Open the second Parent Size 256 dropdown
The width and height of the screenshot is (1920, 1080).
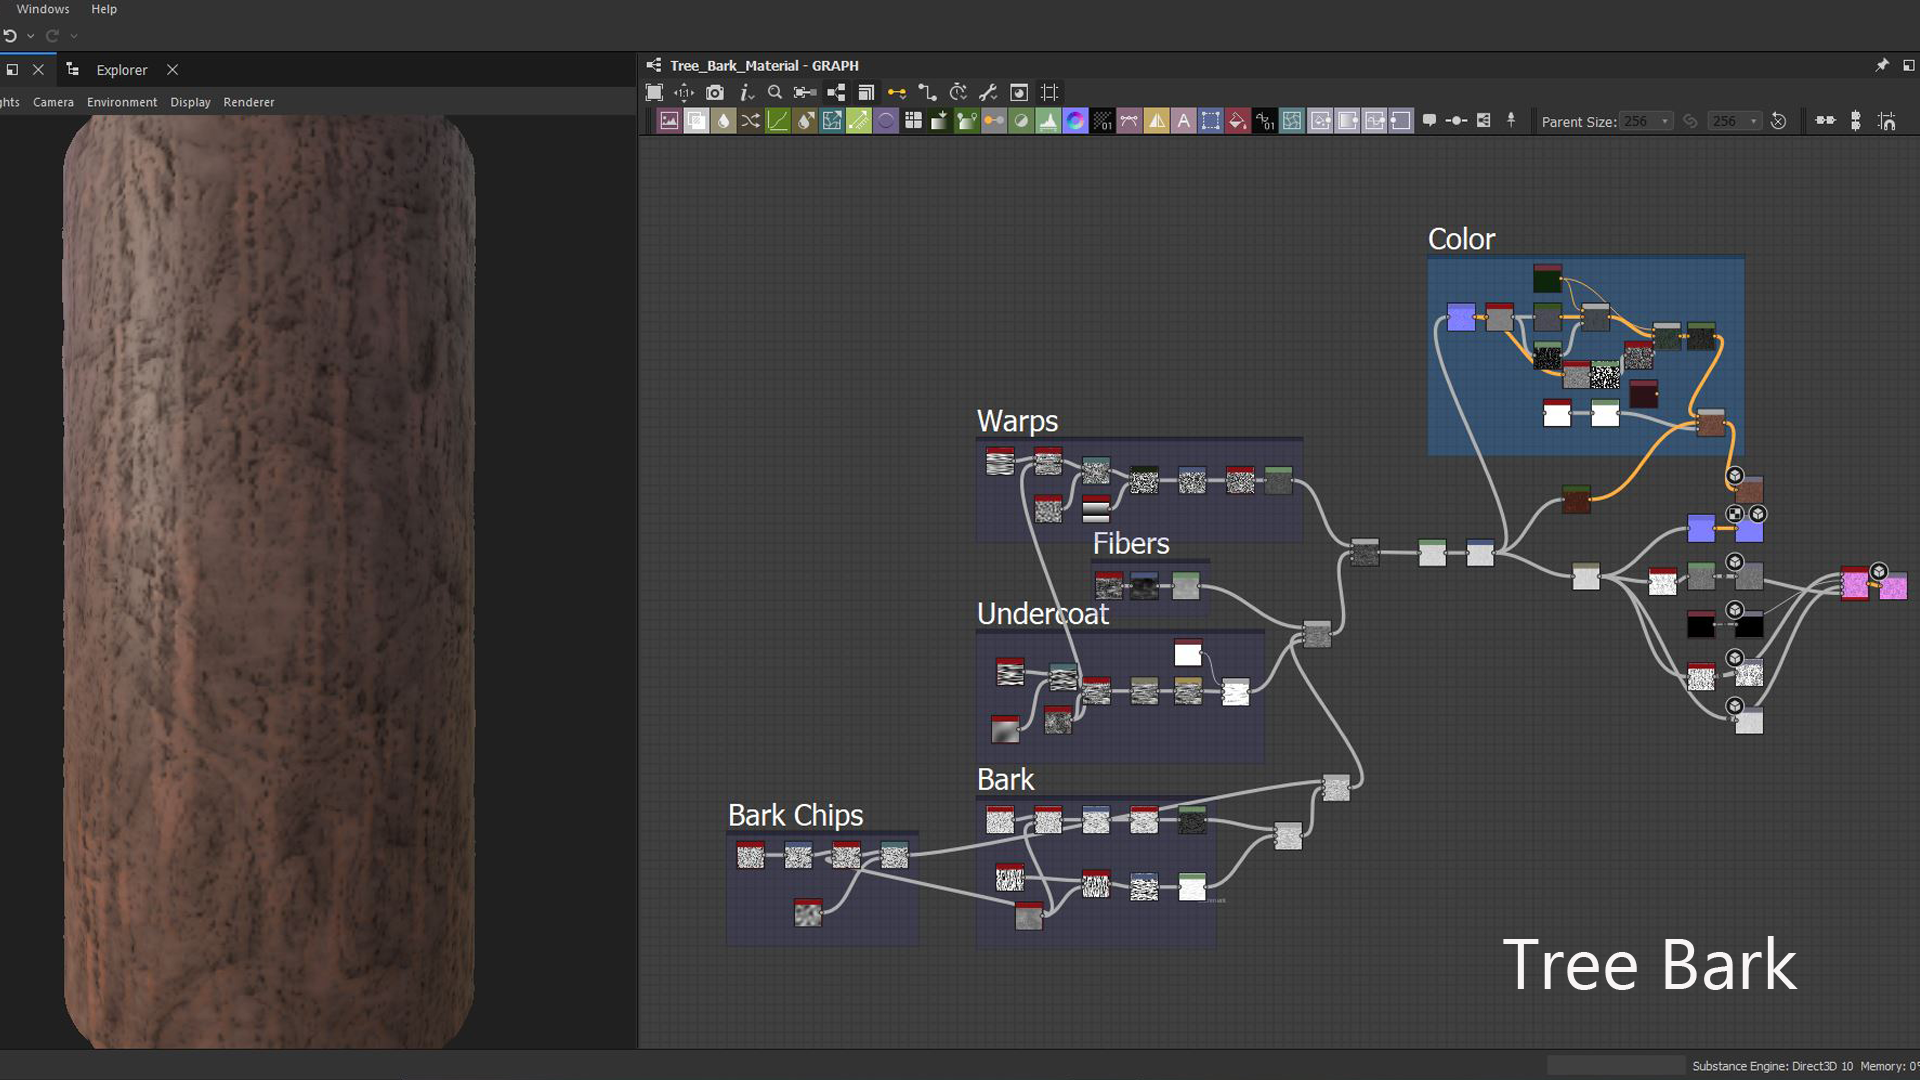coord(1752,121)
